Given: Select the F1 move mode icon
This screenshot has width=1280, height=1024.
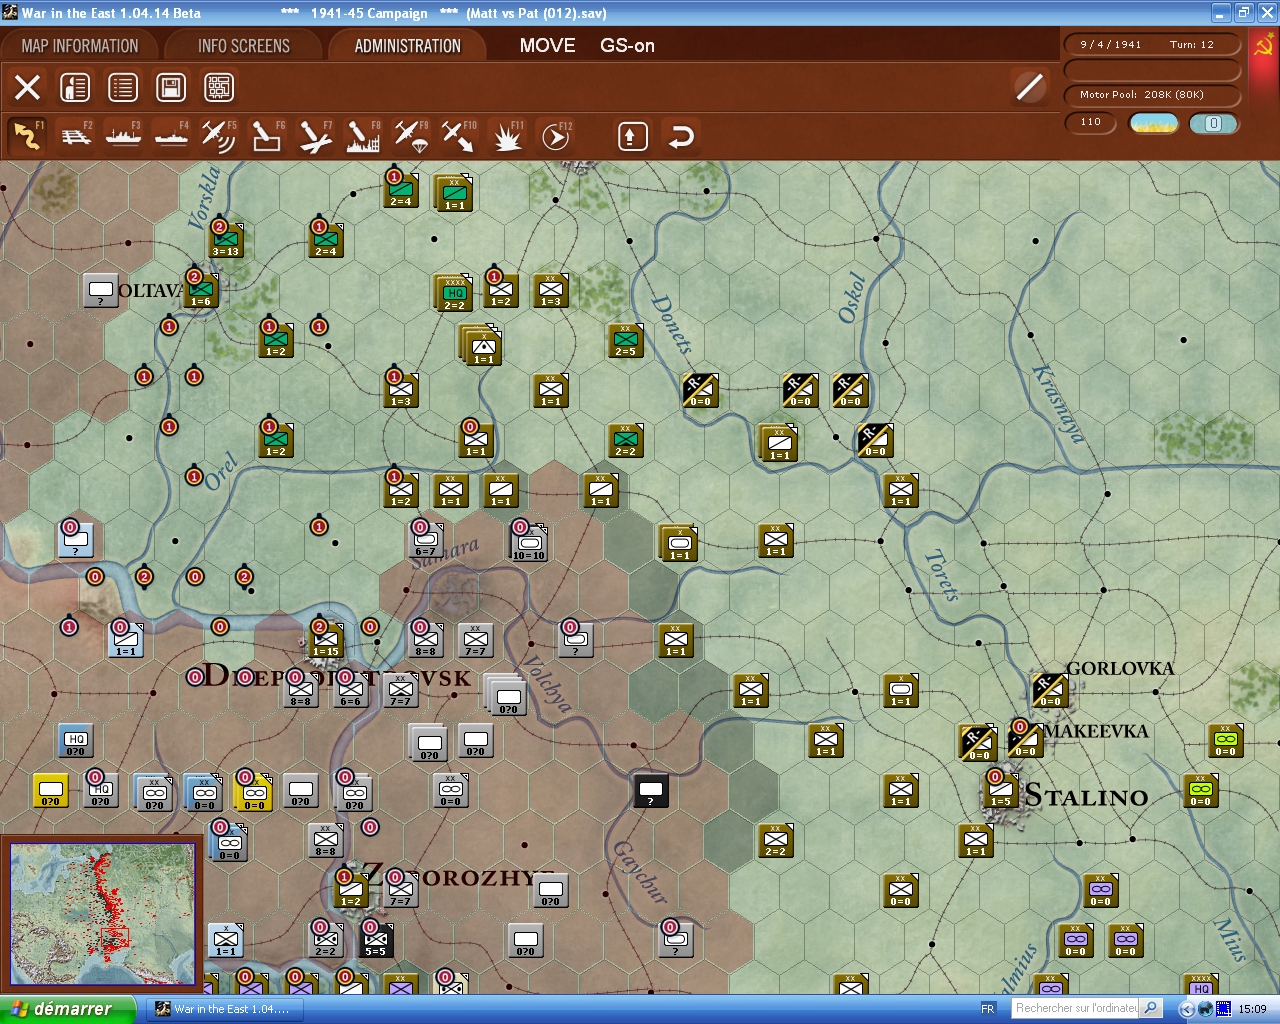Looking at the screenshot, I should pyautogui.click(x=27, y=136).
